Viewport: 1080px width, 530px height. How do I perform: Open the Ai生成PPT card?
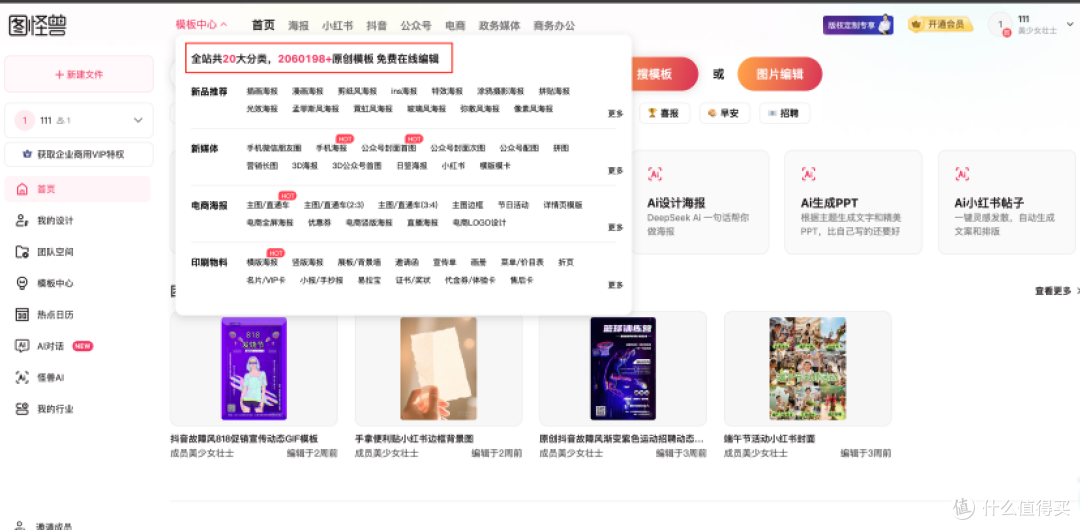(x=853, y=202)
